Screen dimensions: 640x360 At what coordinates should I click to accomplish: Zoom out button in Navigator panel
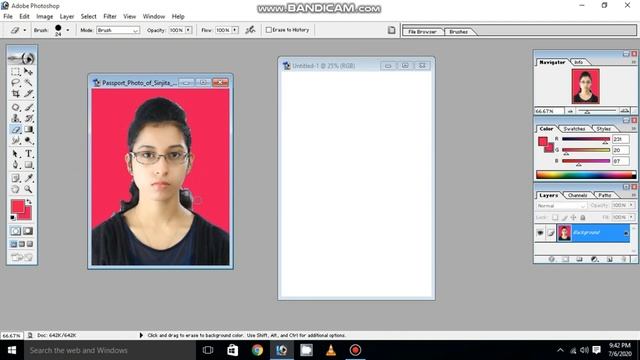coord(570,111)
